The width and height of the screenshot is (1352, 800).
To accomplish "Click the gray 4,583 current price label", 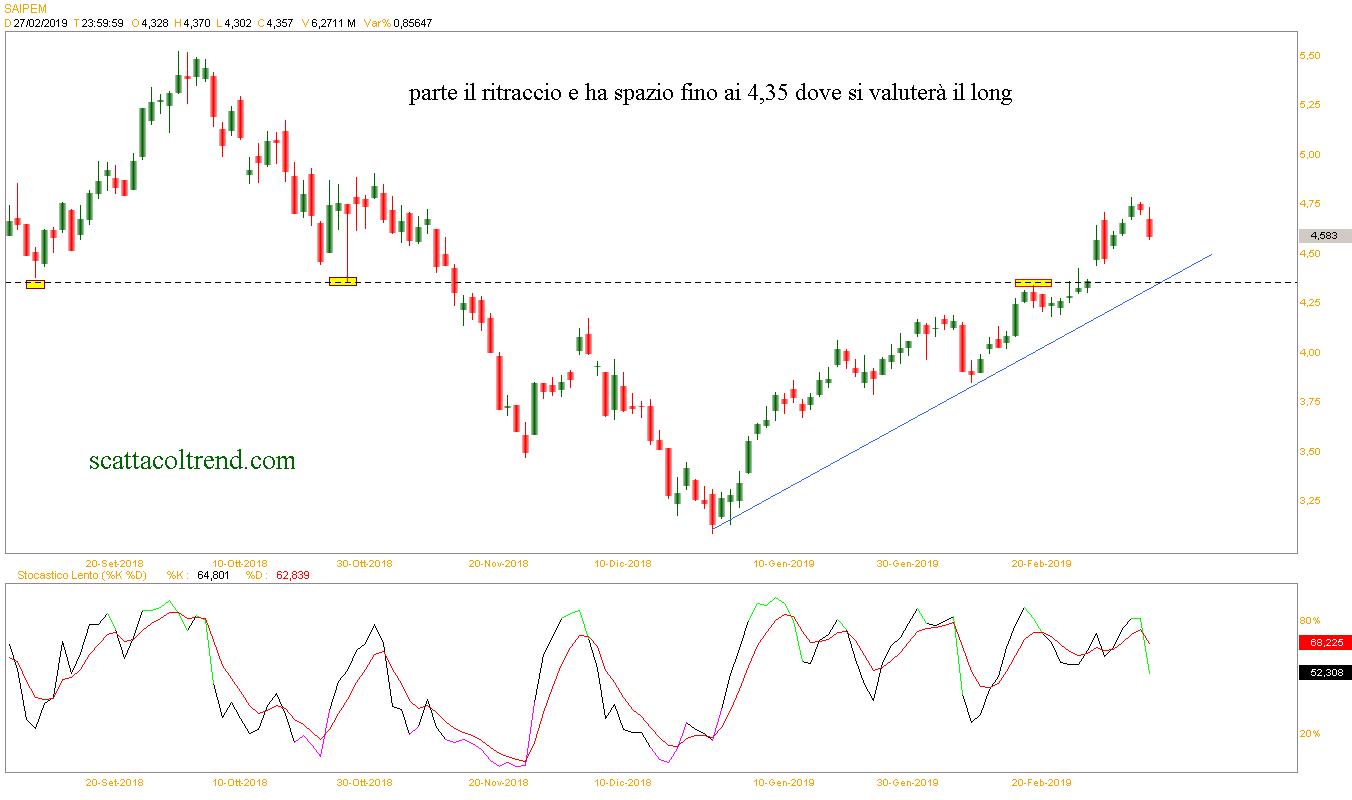I will pyautogui.click(x=1324, y=236).
